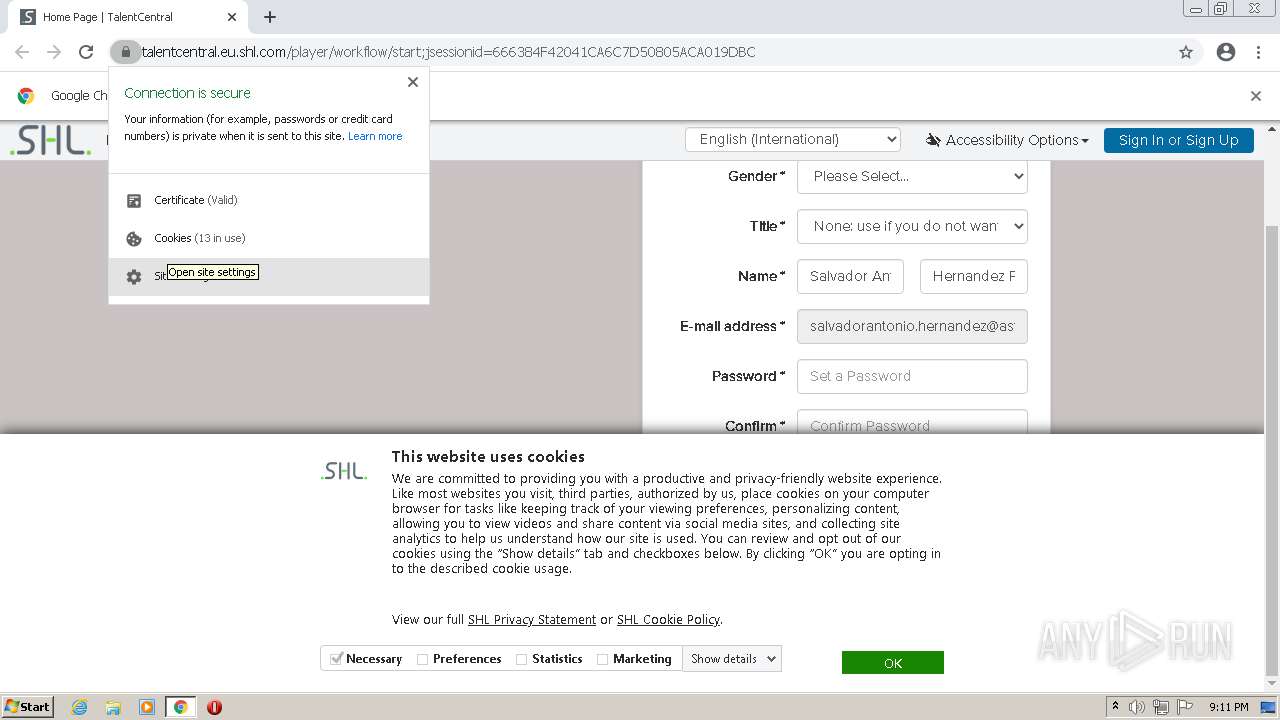Click the Site settings gear icon
Image resolution: width=1280 pixels, height=720 pixels.
pos(134,277)
